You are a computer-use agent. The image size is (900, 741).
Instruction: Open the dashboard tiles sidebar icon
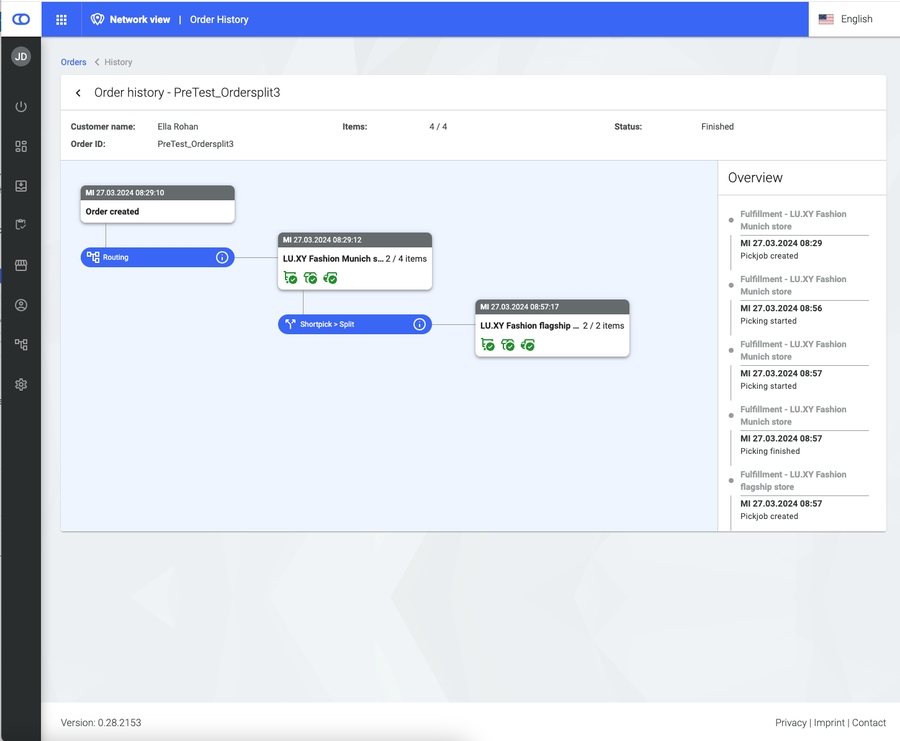click(21, 146)
